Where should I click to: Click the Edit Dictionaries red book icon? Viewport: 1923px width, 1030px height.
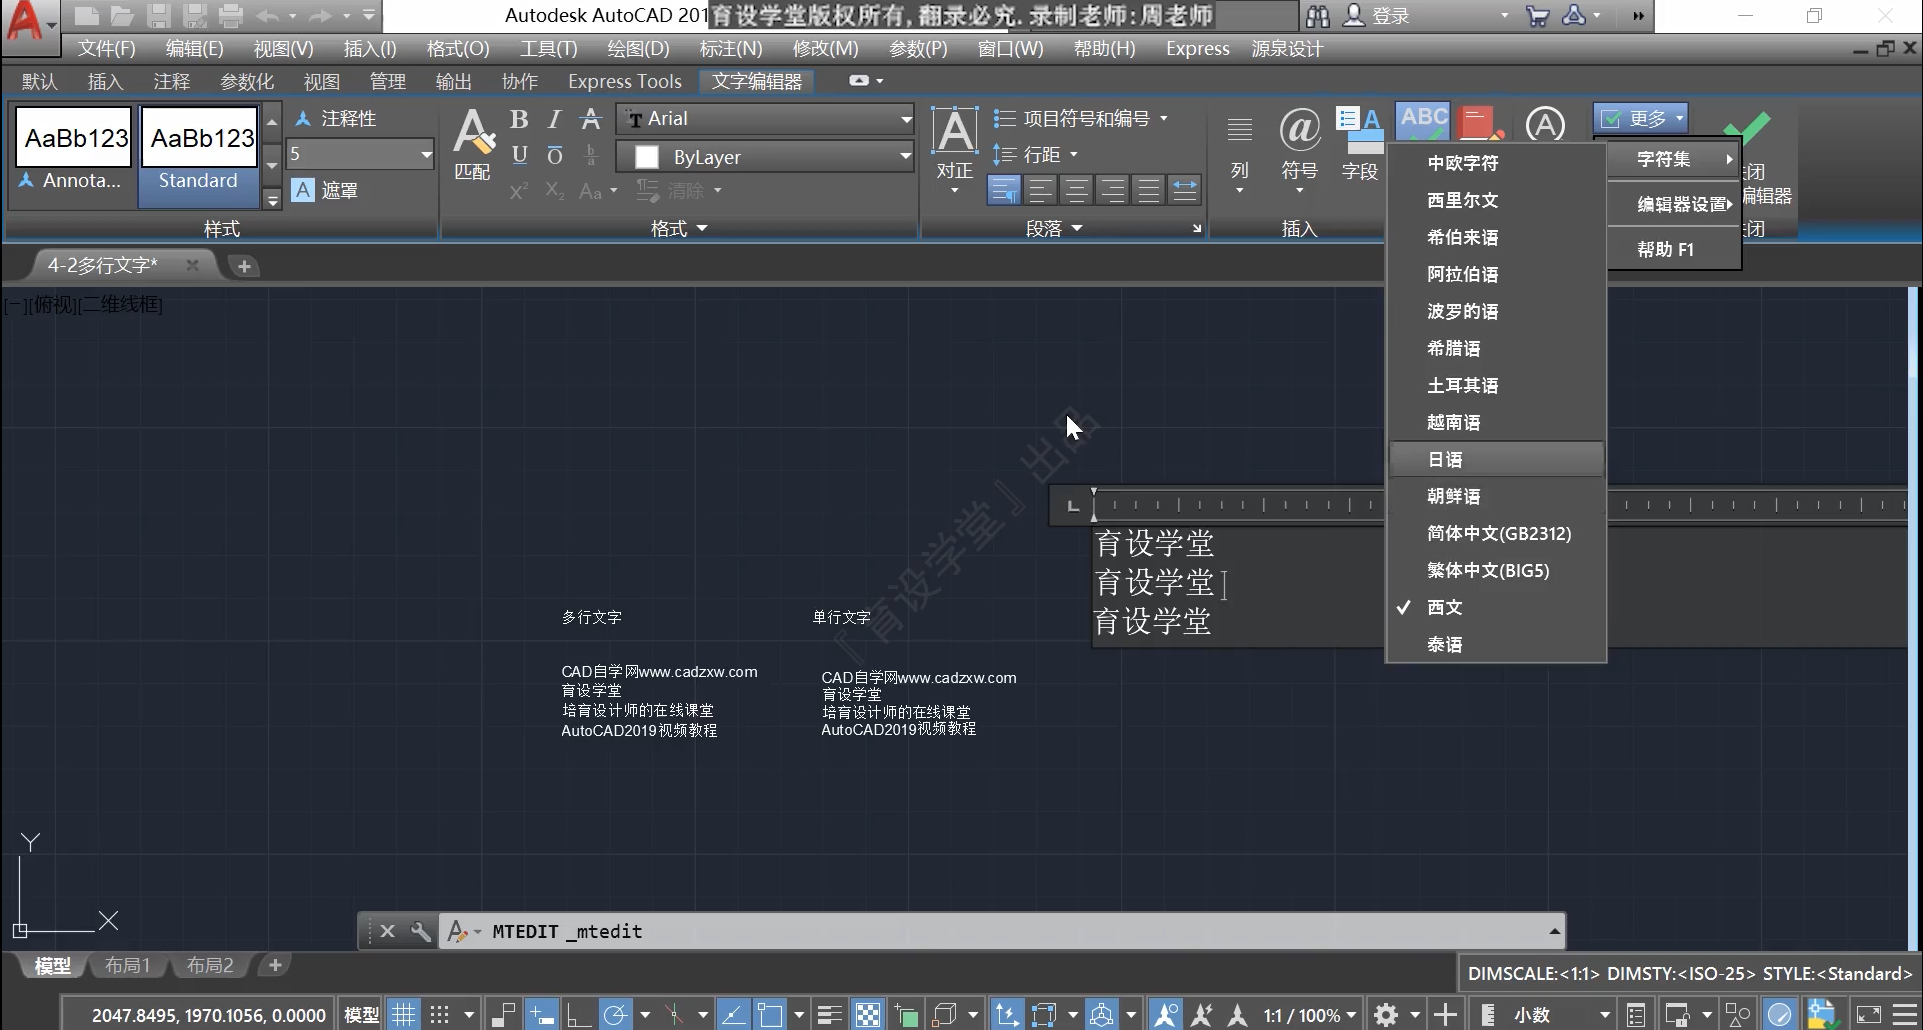click(1480, 123)
